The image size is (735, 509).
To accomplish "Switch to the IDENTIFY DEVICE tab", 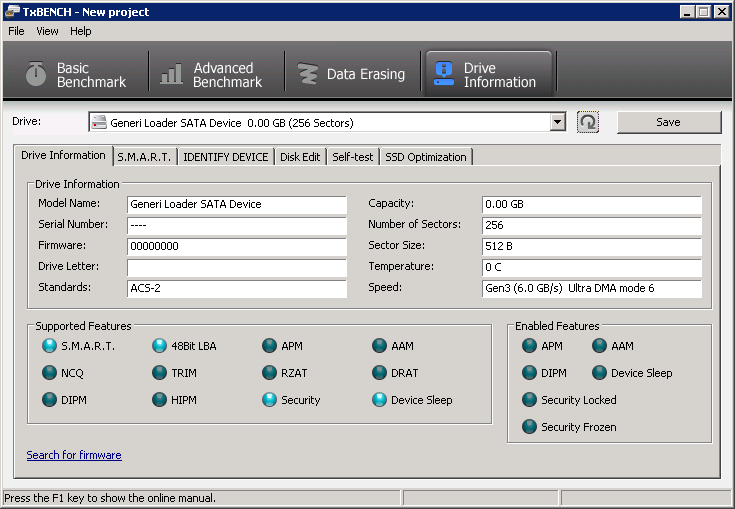I will (225, 157).
